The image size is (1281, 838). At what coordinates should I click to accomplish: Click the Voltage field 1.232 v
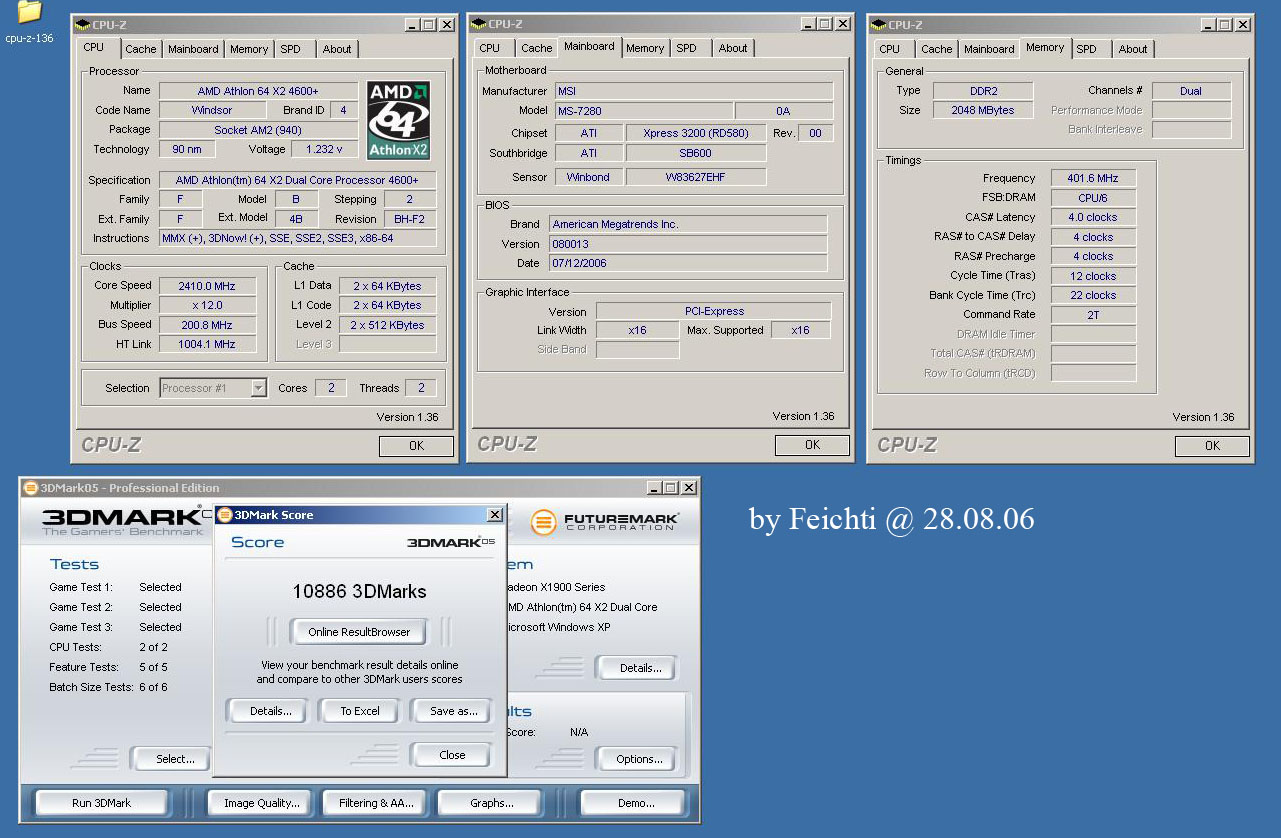pyautogui.click(x=324, y=149)
